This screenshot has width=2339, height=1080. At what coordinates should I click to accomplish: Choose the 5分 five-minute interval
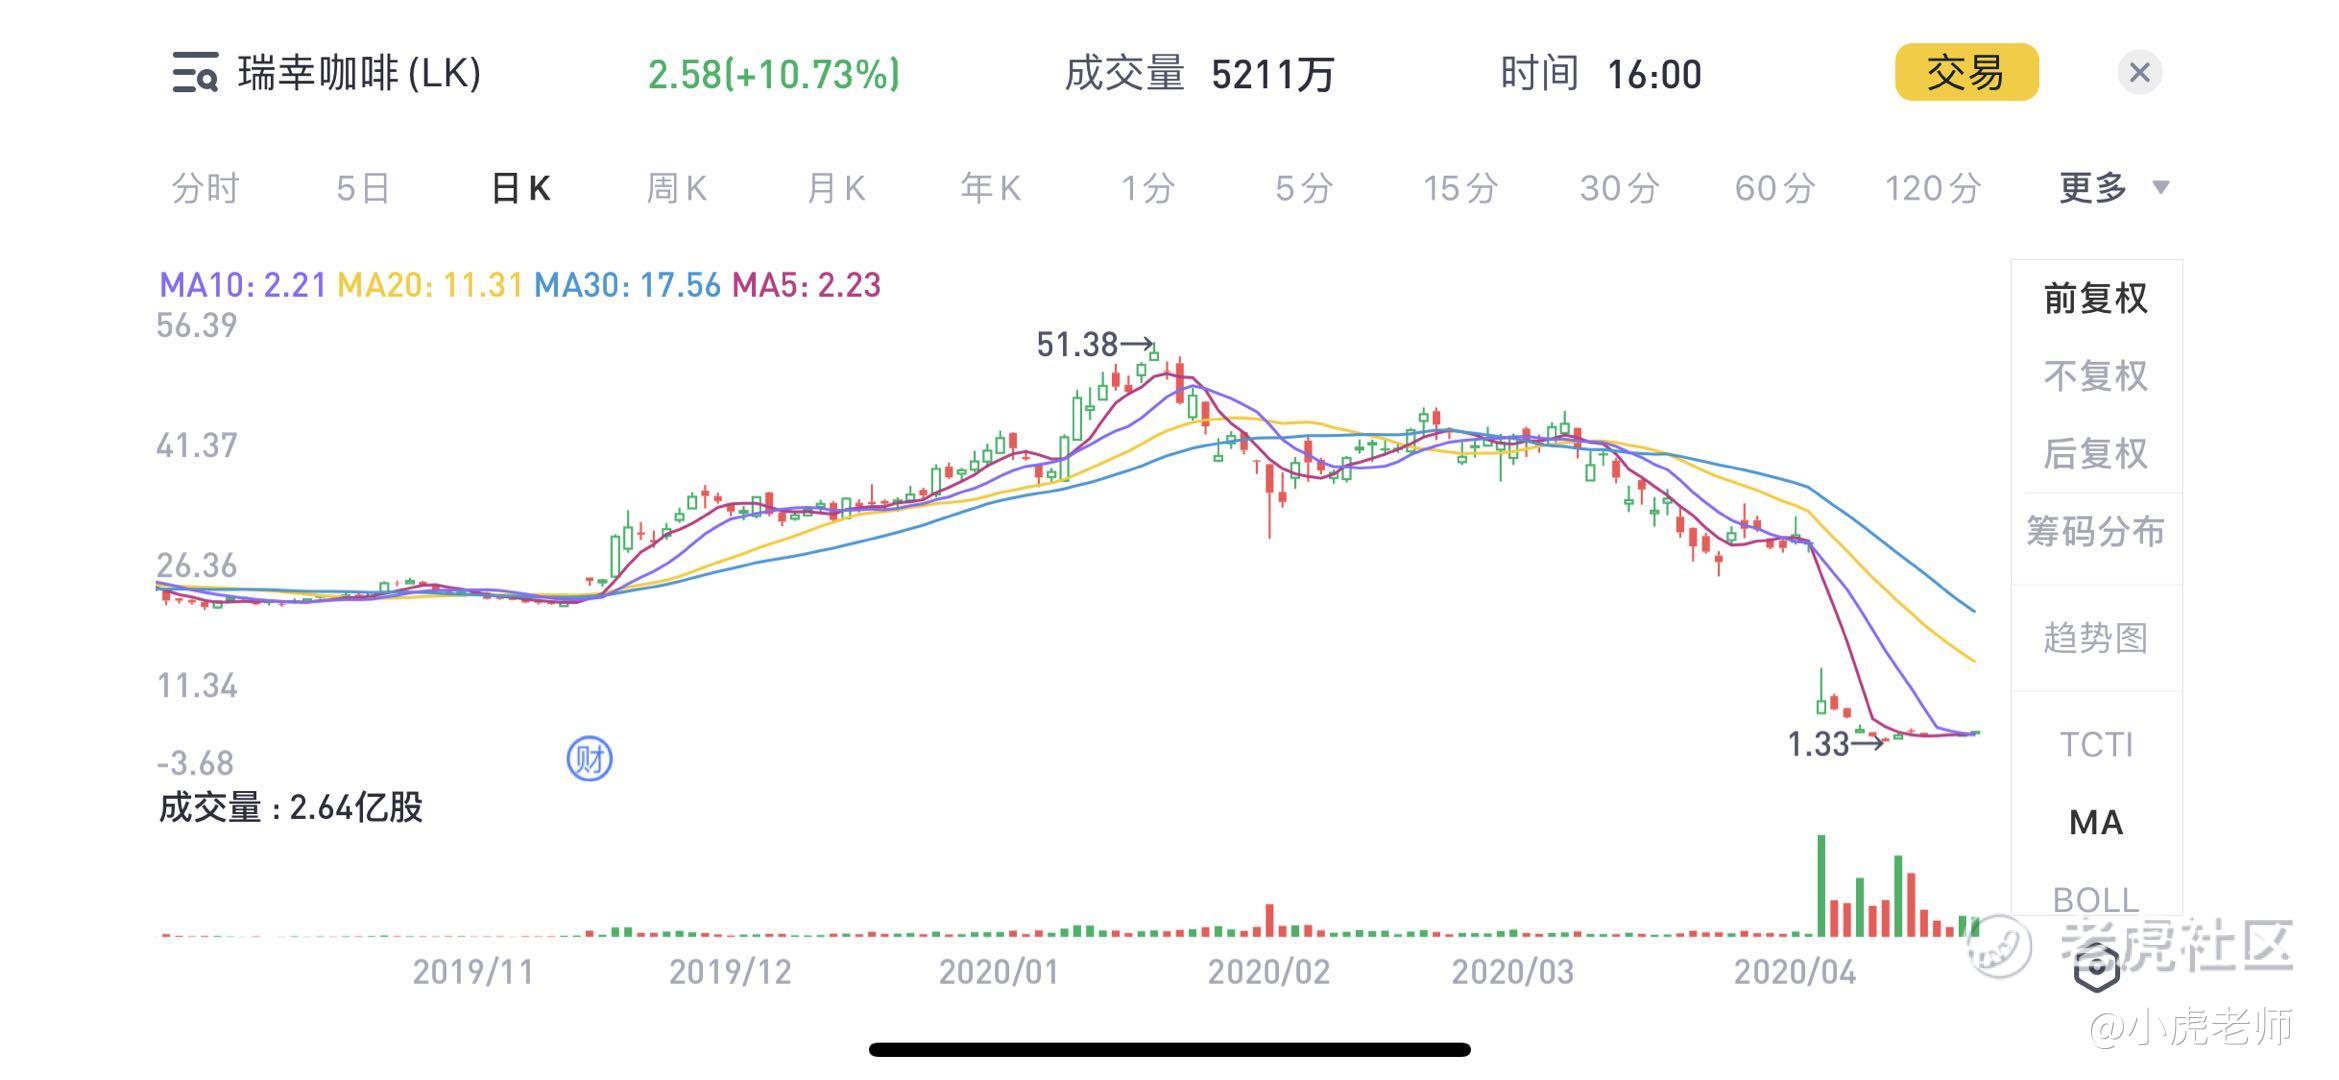pyautogui.click(x=1304, y=188)
